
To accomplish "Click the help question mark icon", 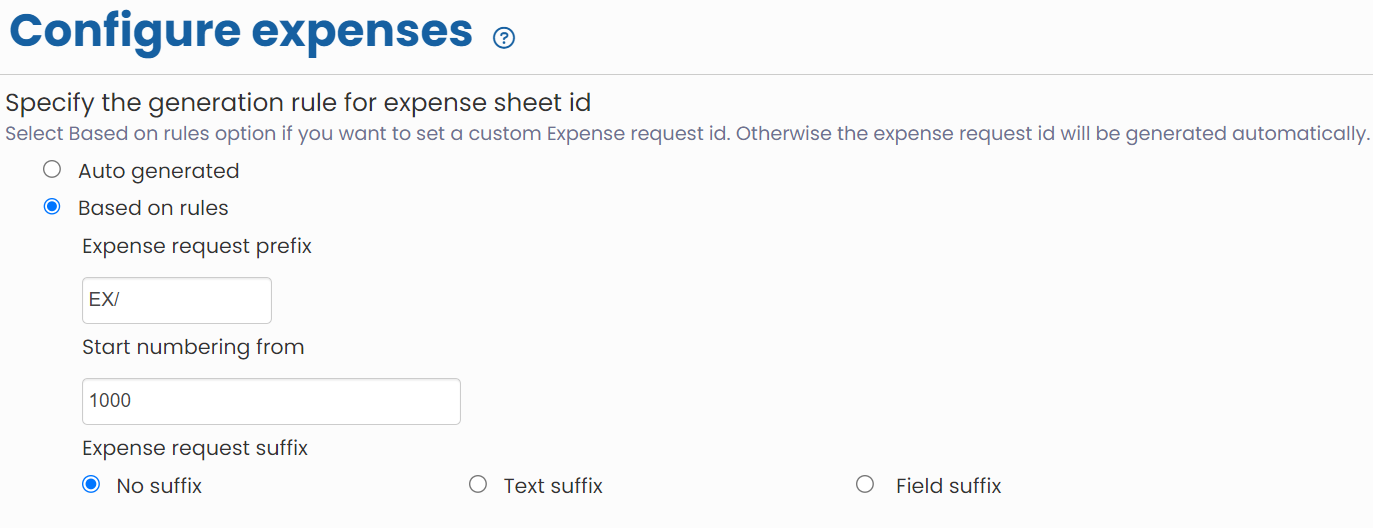I will (x=504, y=38).
